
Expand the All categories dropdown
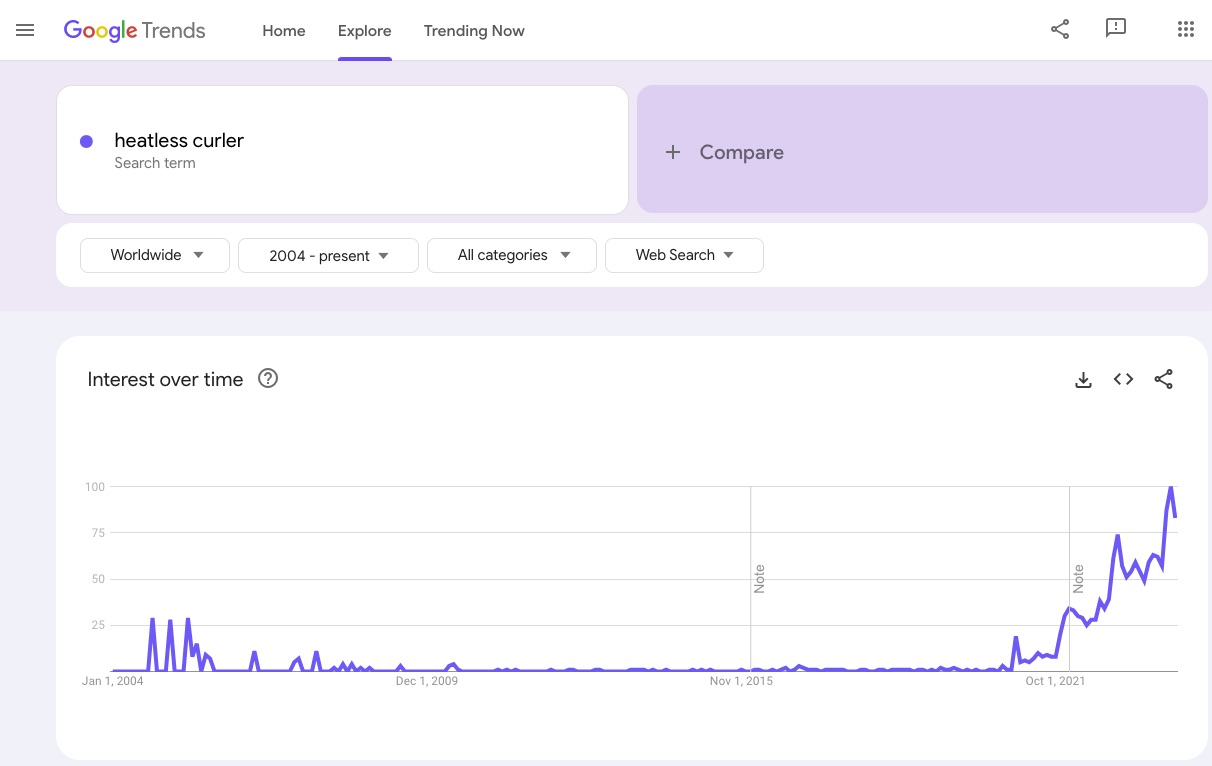[x=512, y=255]
